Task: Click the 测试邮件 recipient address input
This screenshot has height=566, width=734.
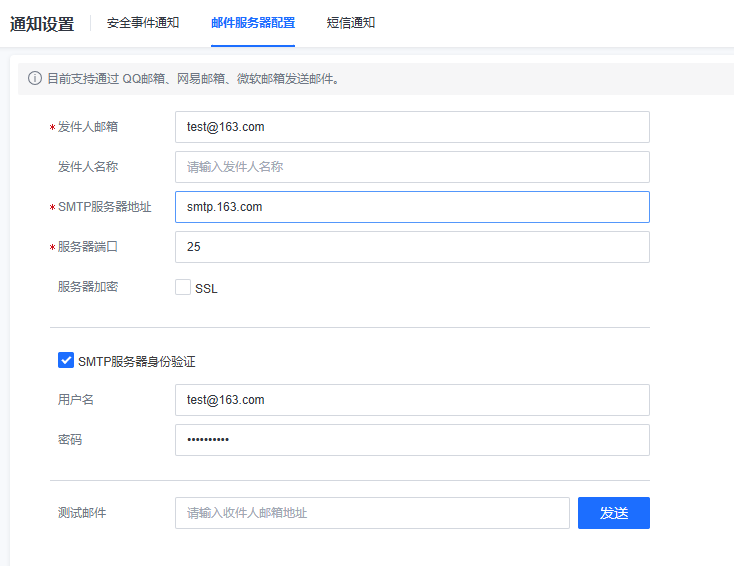Action: [371, 513]
